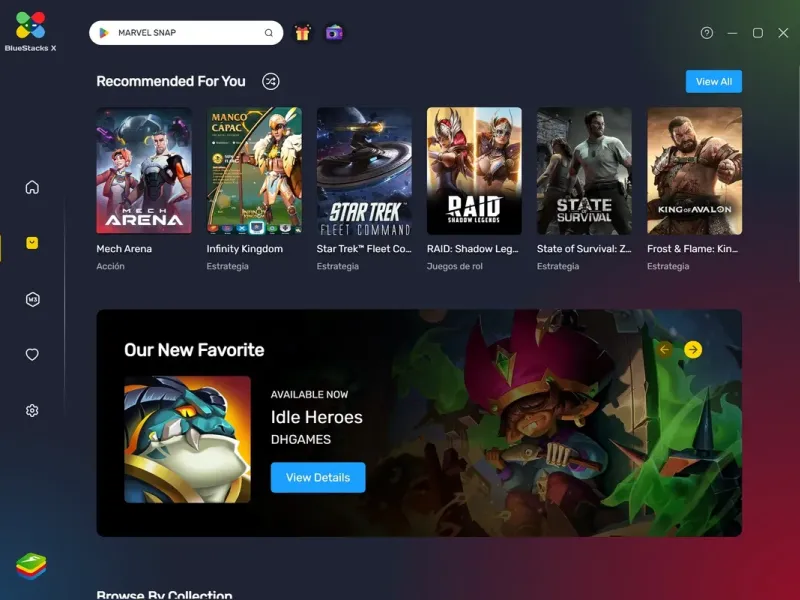The width and height of the screenshot is (800, 600).
Task: Click the Google Play icon in search bar
Action: [x=104, y=33]
